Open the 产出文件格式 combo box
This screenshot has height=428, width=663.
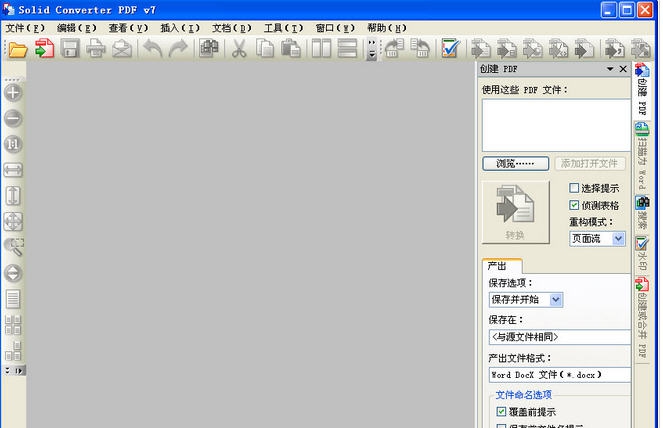559,375
